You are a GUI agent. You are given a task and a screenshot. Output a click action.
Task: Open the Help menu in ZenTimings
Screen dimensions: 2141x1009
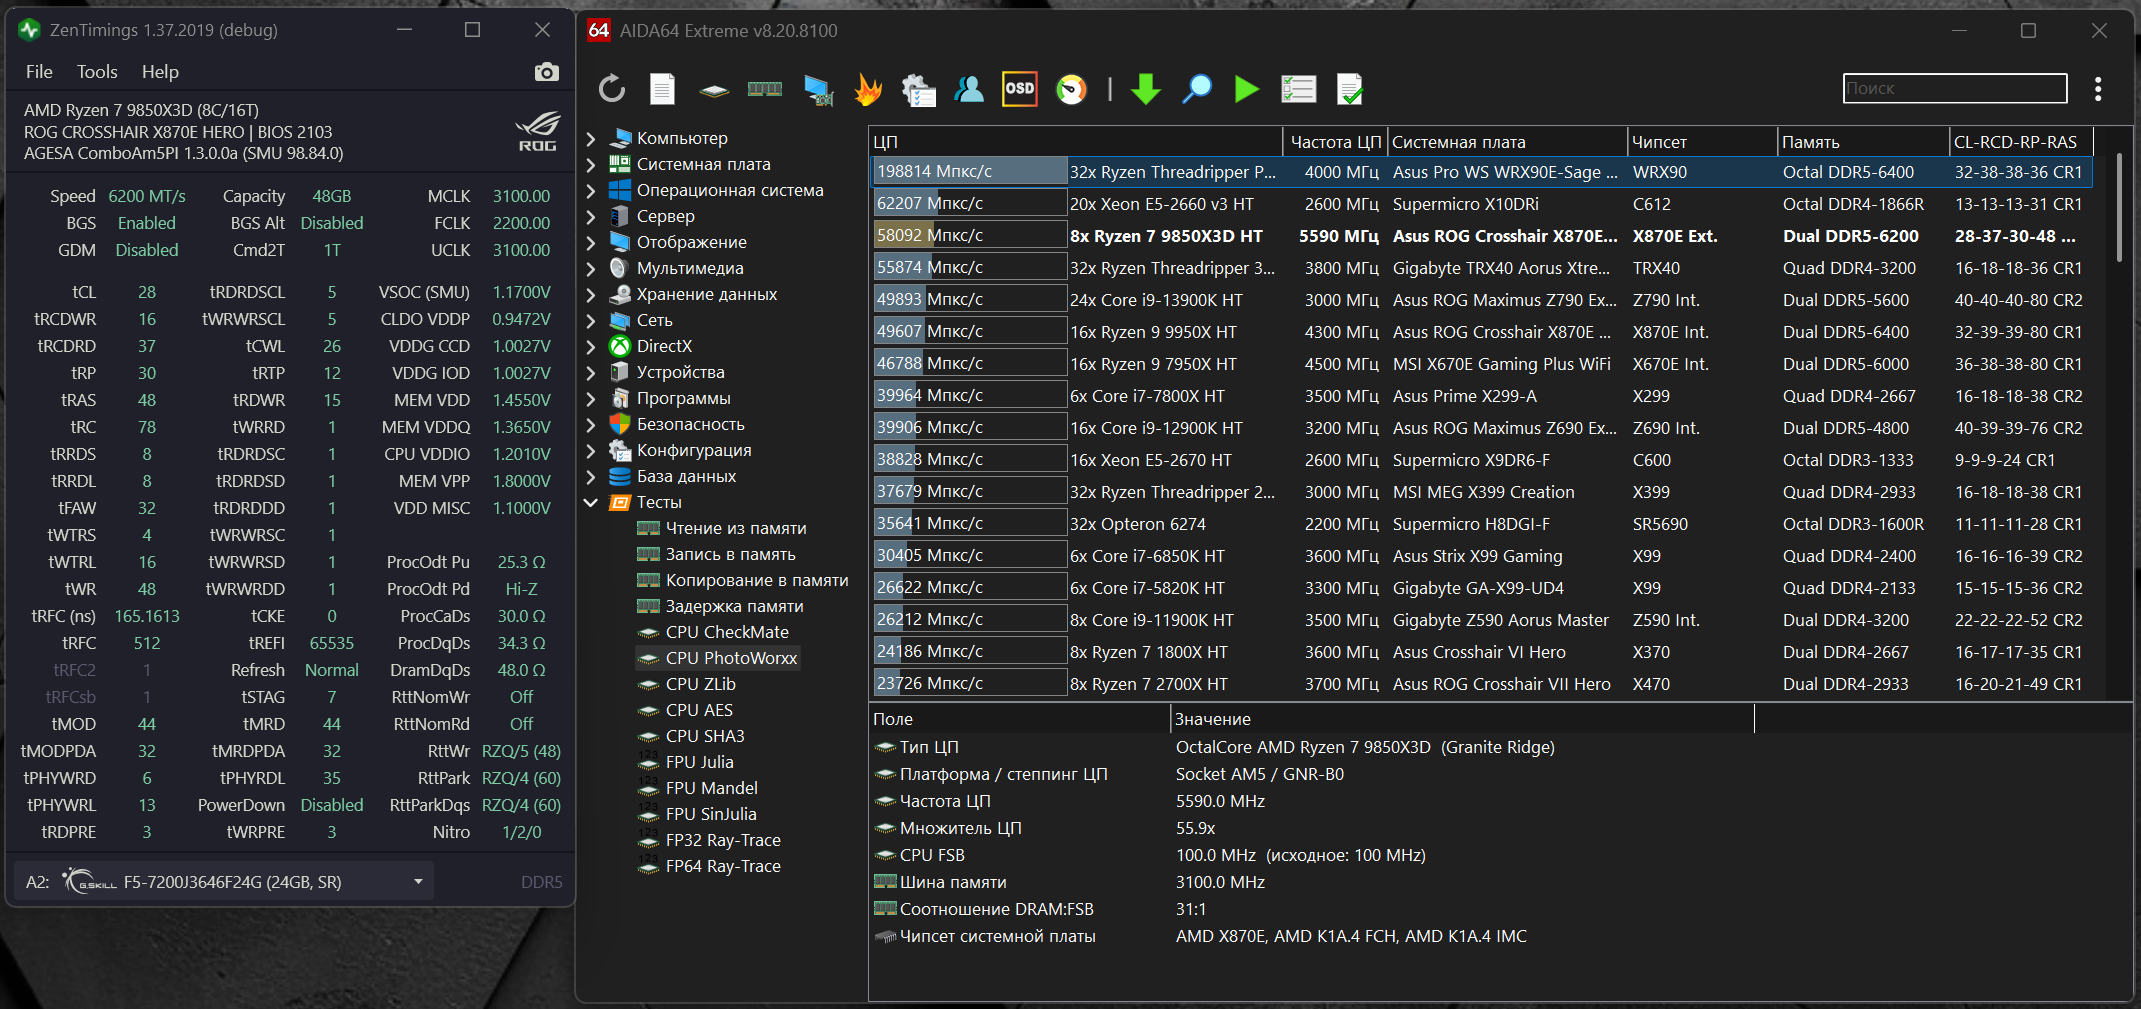(x=160, y=72)
